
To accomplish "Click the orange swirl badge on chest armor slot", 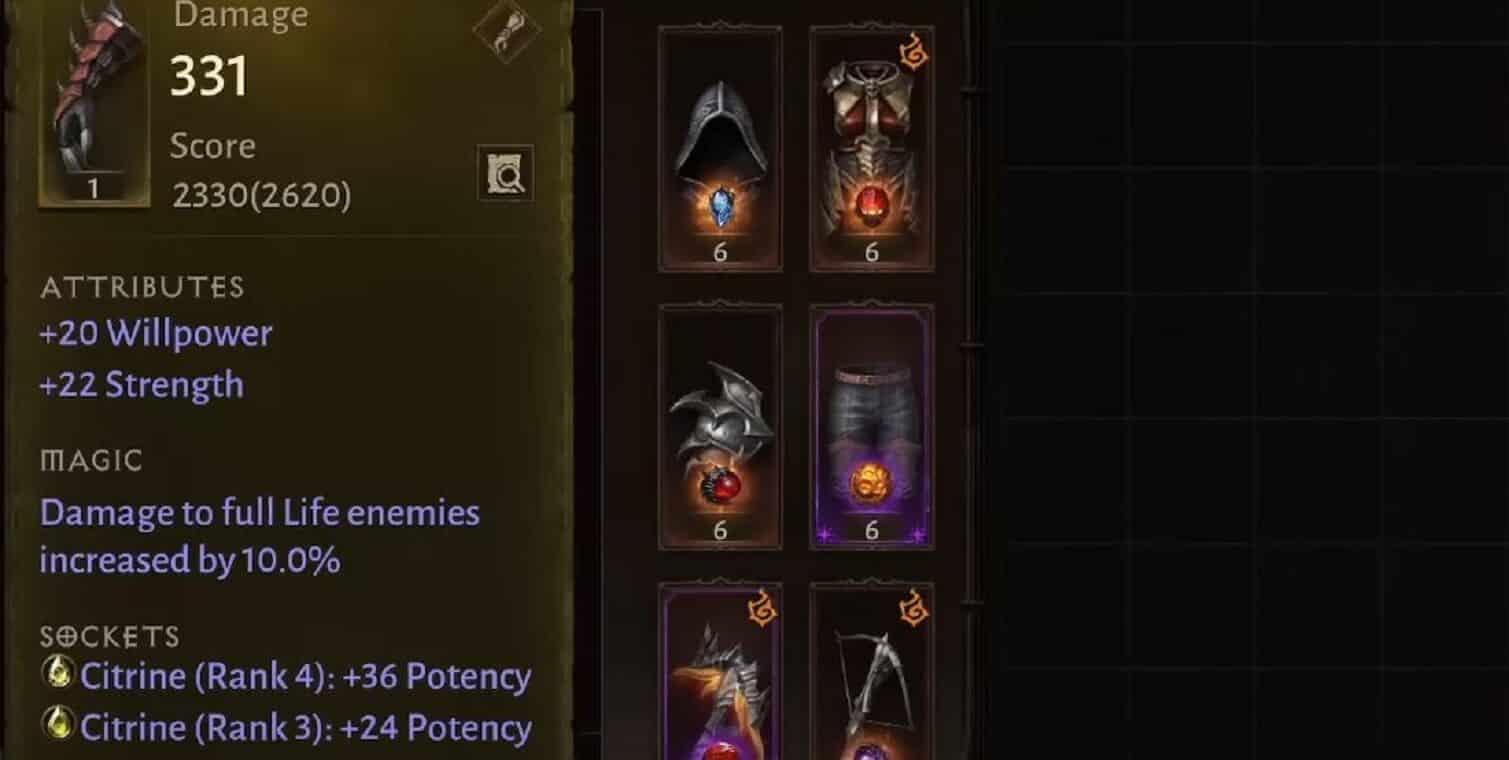I will 913,53.
